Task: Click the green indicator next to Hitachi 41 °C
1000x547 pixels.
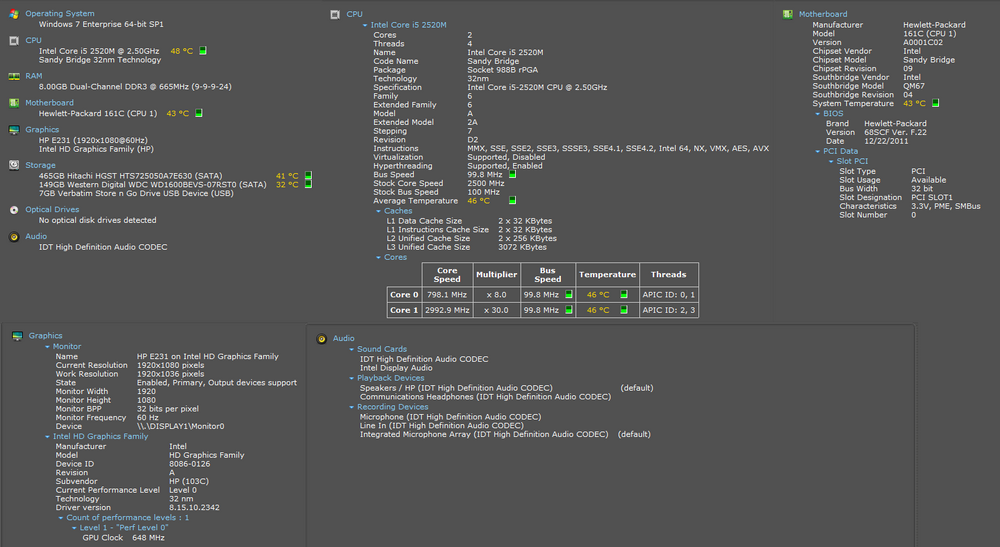Action: pos(308,176)
